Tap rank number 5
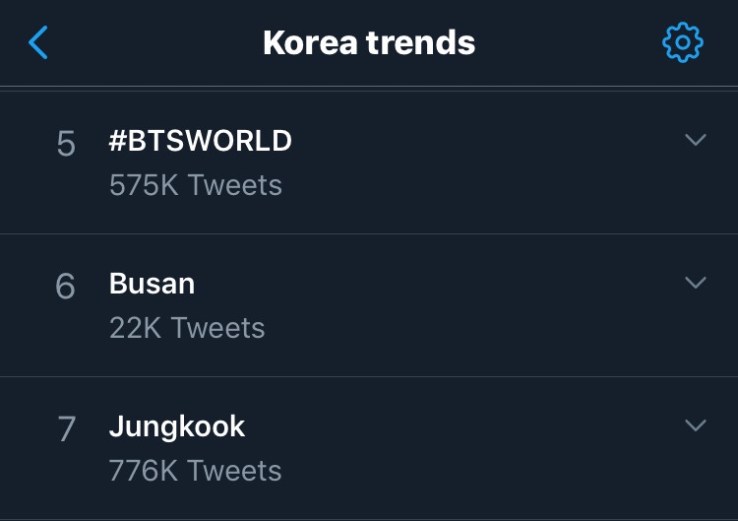The image size is (738, 521). point(66,144)
